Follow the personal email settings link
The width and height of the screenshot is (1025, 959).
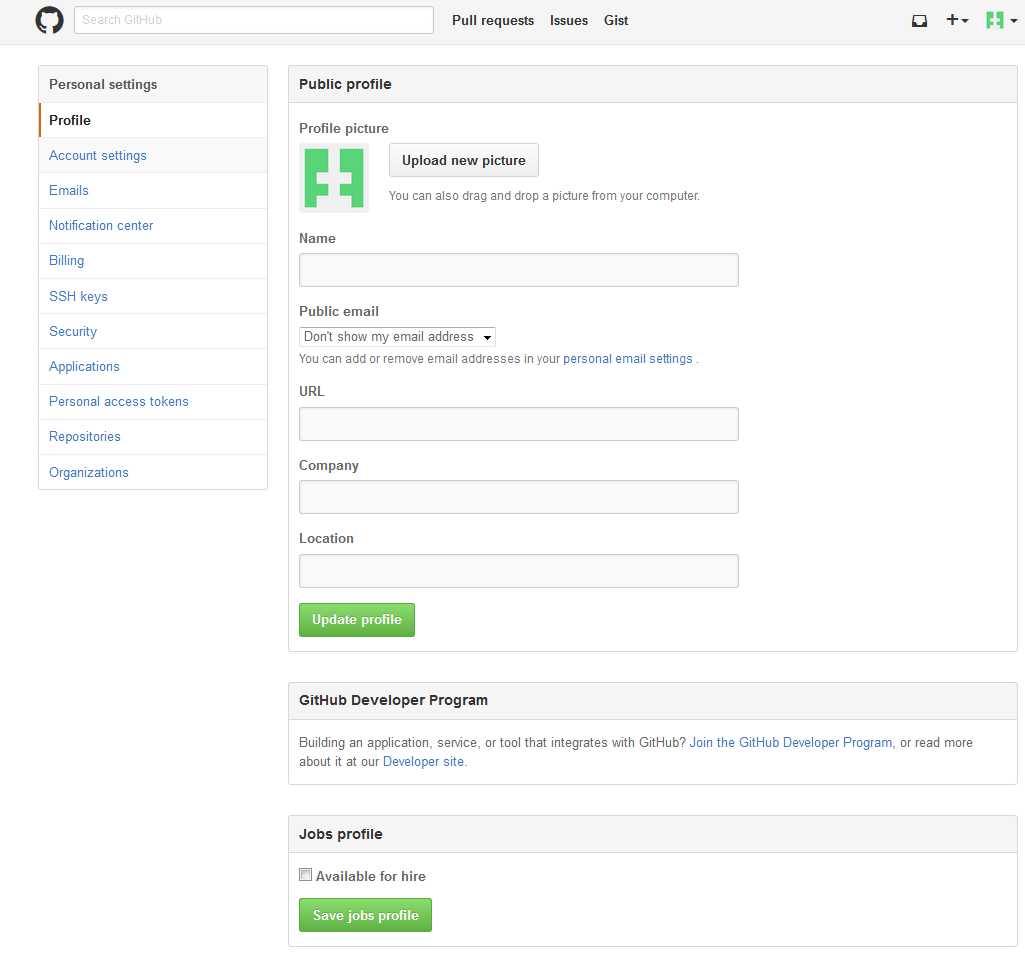click(x=628, y=359)
